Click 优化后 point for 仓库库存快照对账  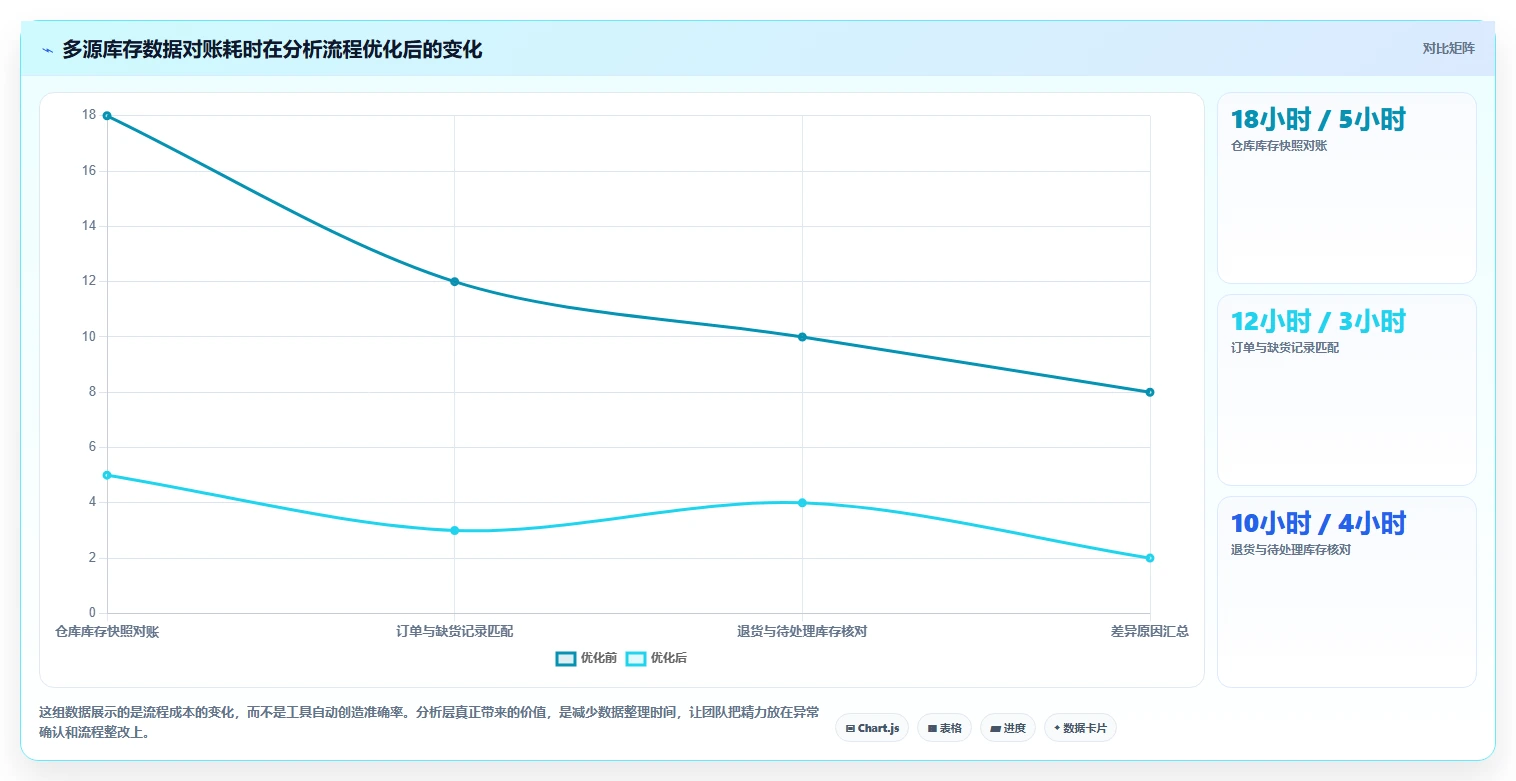[107, 475]
